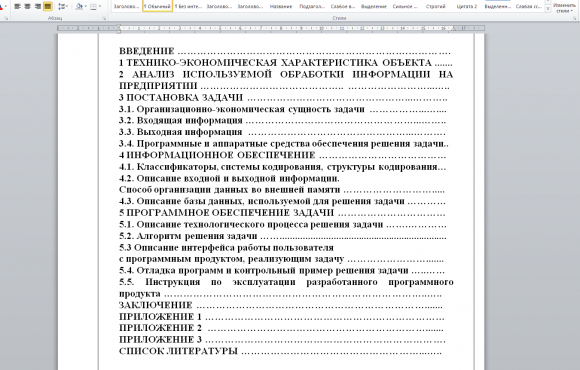Apply the Без интервала style

click(x=188, y=6)
